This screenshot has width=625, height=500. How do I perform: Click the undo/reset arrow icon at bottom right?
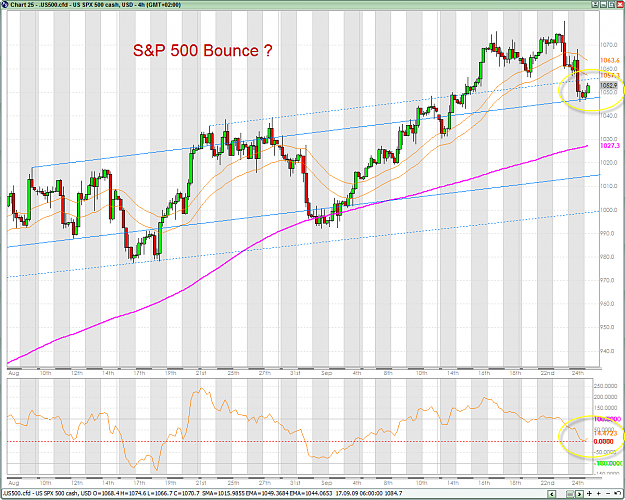click(617, 493)
